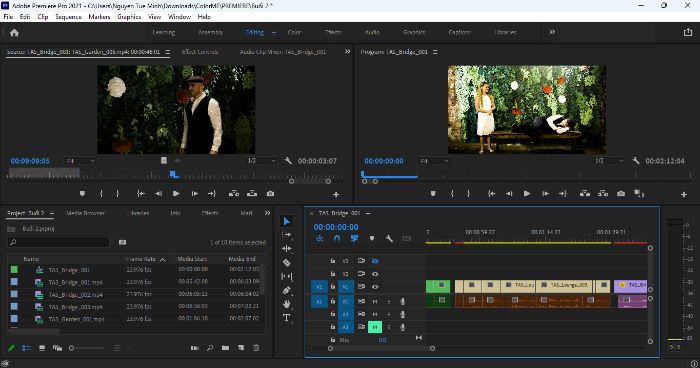Unmute track A3 with the green M

coord(375,327)
